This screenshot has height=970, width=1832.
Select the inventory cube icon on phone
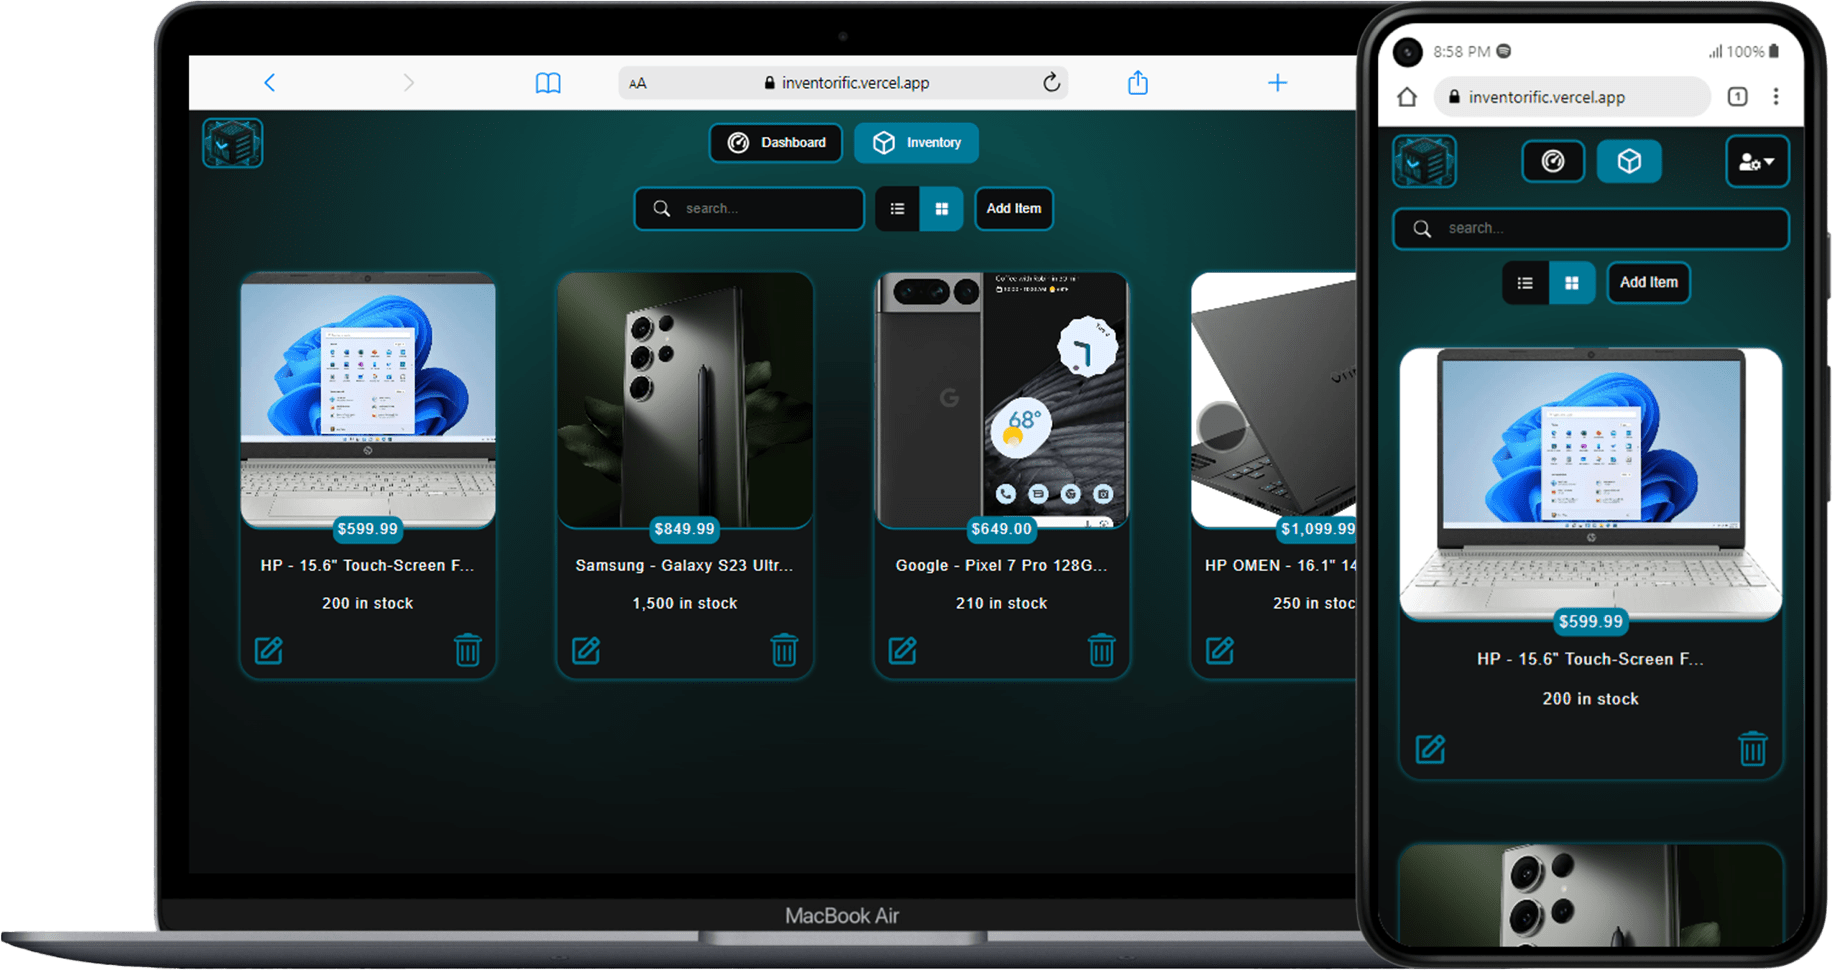(x=1629, y=161)
